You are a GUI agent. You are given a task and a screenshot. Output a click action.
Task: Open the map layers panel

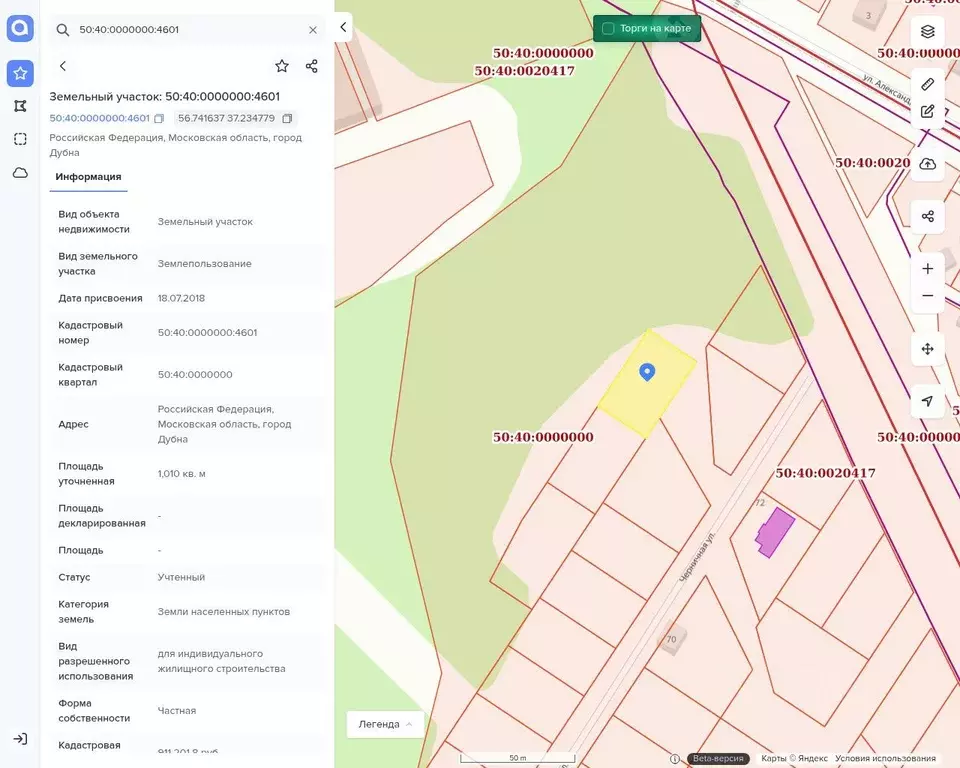click(x=927, y=31)
